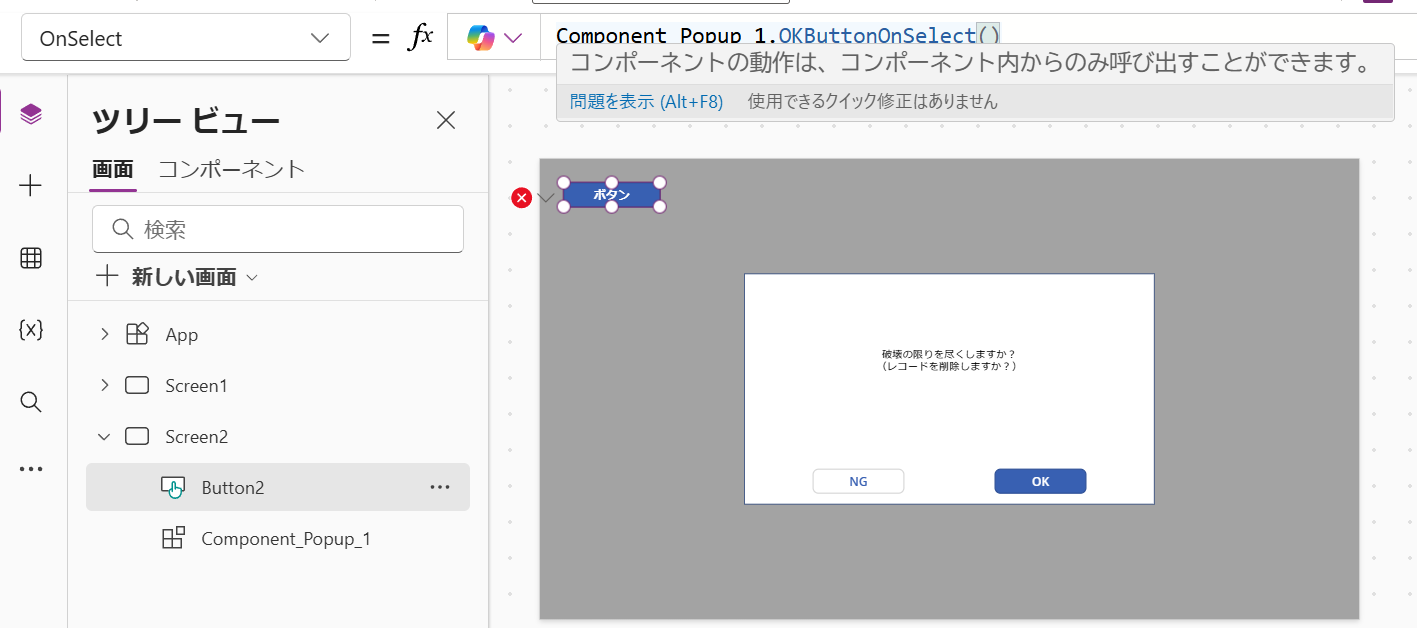
Task: Click the 検索 search box
Action: tap(278, 229)
